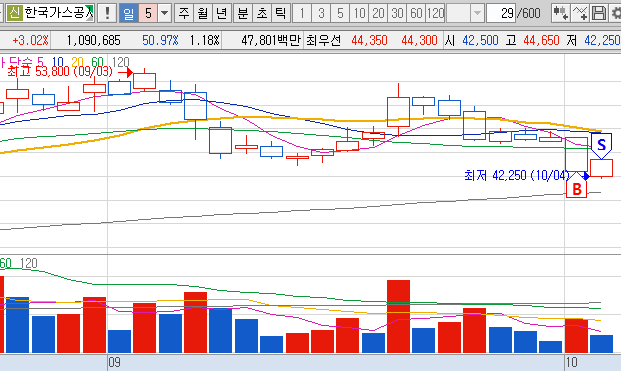Viewport: 621px width, 371px height.
Task: Click the 10 month marker on time axis
Action: 571,362
